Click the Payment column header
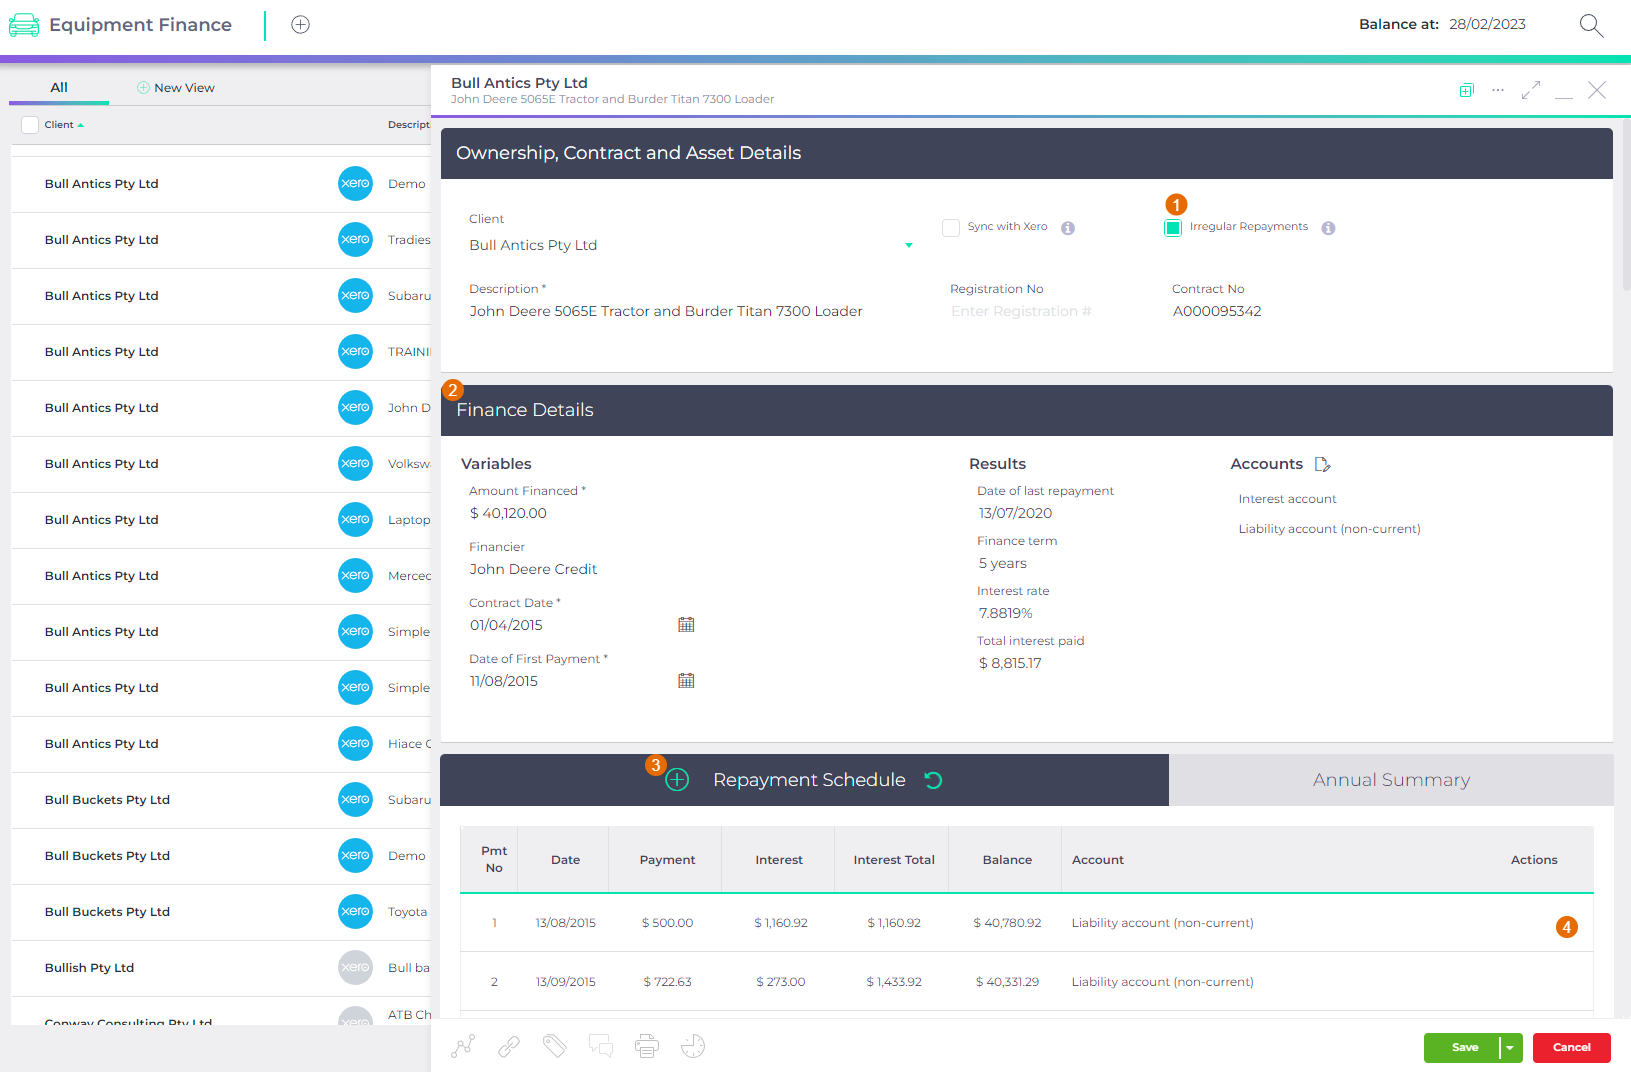Screen dimensions: 1631x1072 pyautogui.click(x=667, y=860)
